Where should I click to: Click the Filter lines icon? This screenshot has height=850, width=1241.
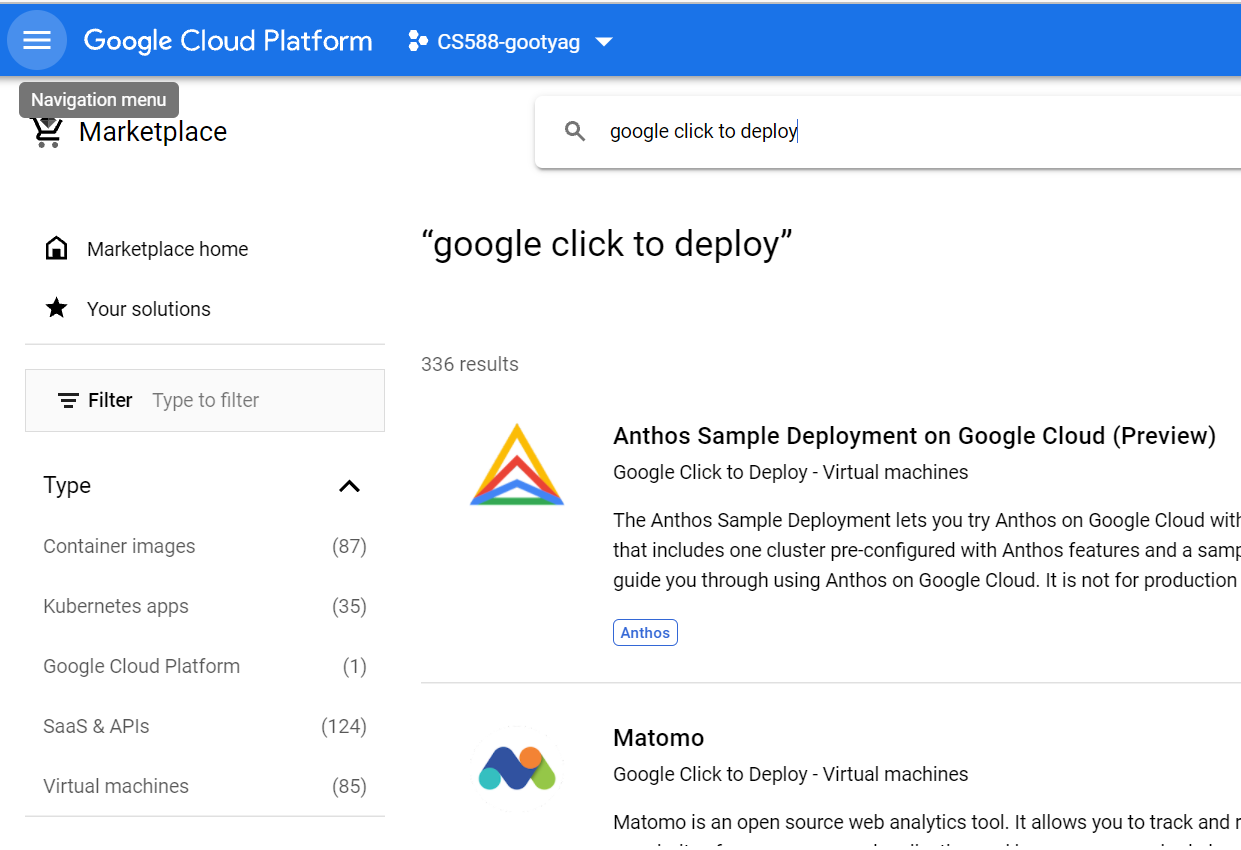(69, 400)
